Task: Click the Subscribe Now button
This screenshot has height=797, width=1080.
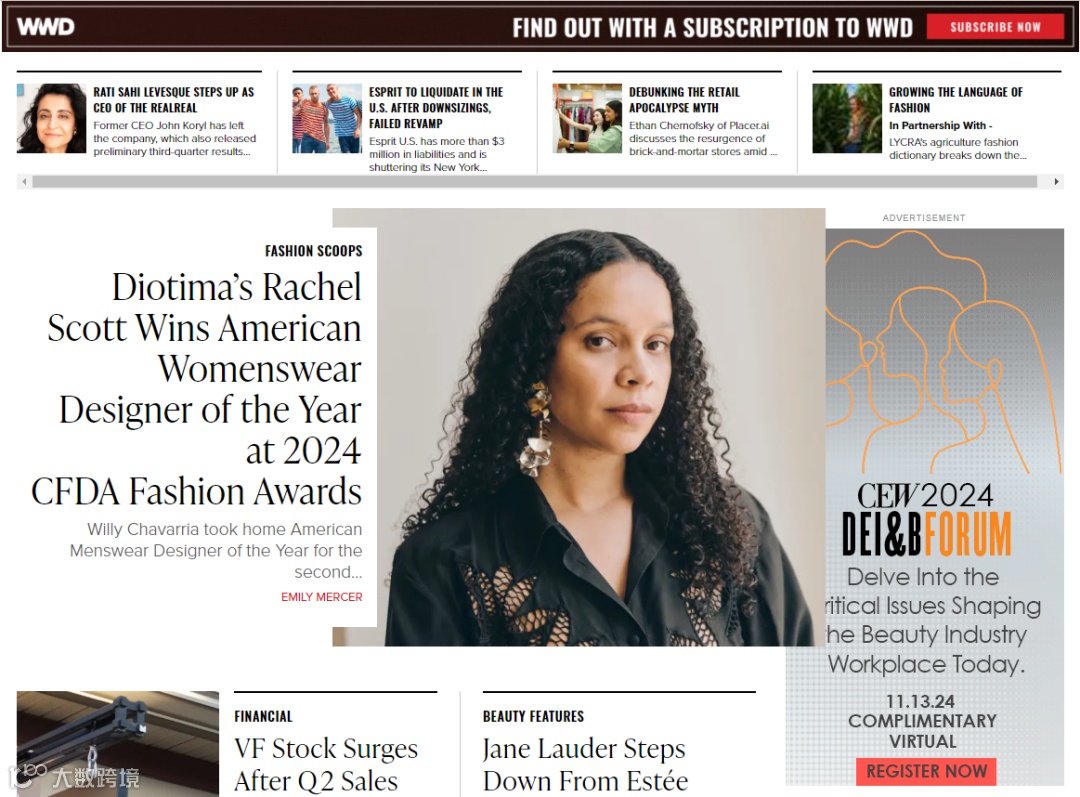Action: [x=995, y=27]
